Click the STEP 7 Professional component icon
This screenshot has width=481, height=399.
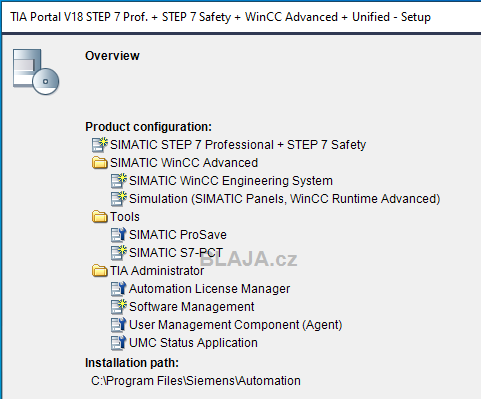click(x=100, y=145)
